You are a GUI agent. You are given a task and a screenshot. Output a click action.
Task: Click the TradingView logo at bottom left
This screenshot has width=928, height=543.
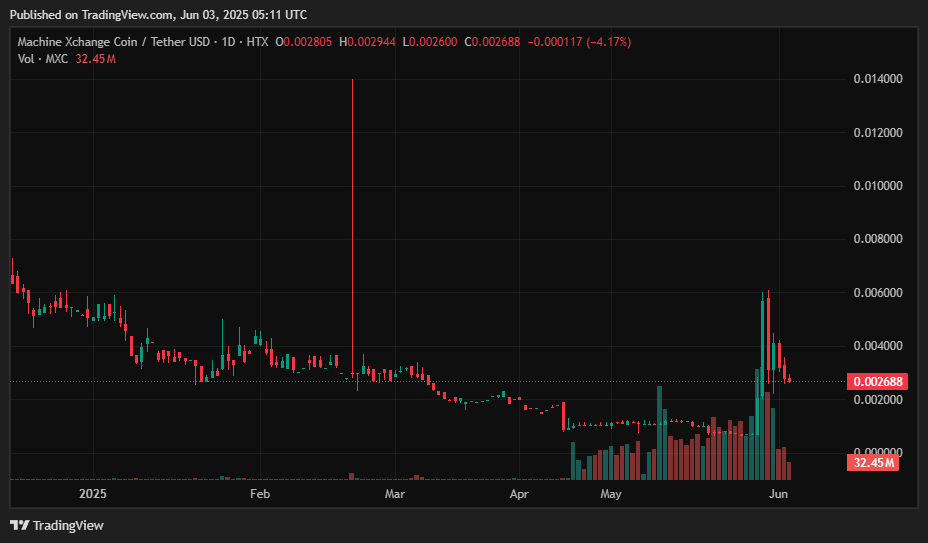(57, 525)
